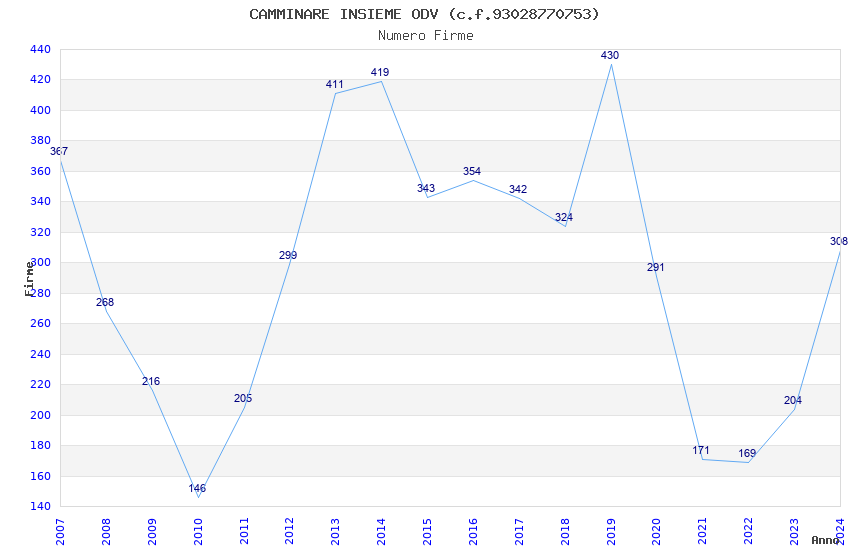Click y-axis tick label 260
This screenshot has height=550, width=850.
41,323
